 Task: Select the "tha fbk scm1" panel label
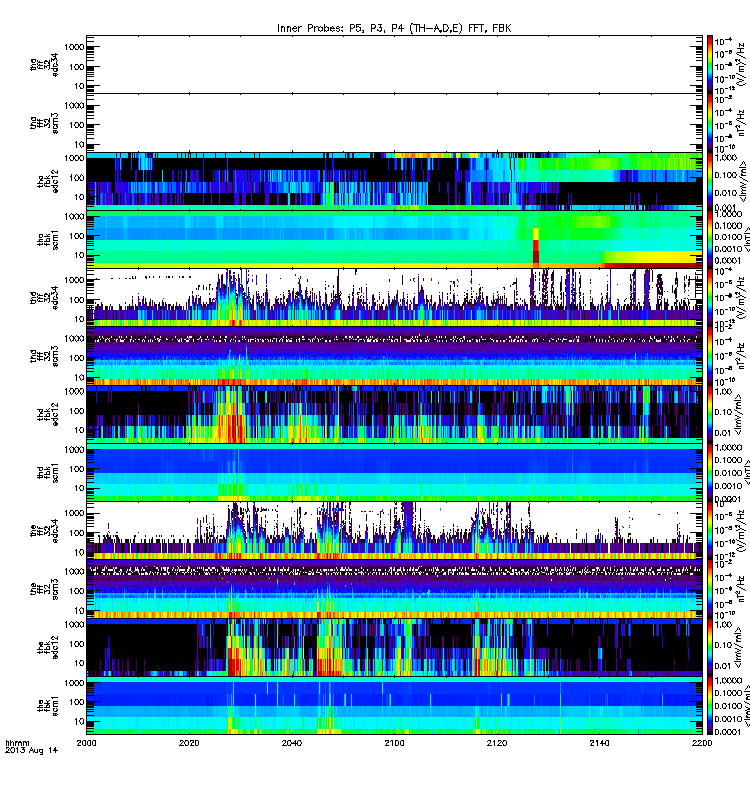[48, 240]
